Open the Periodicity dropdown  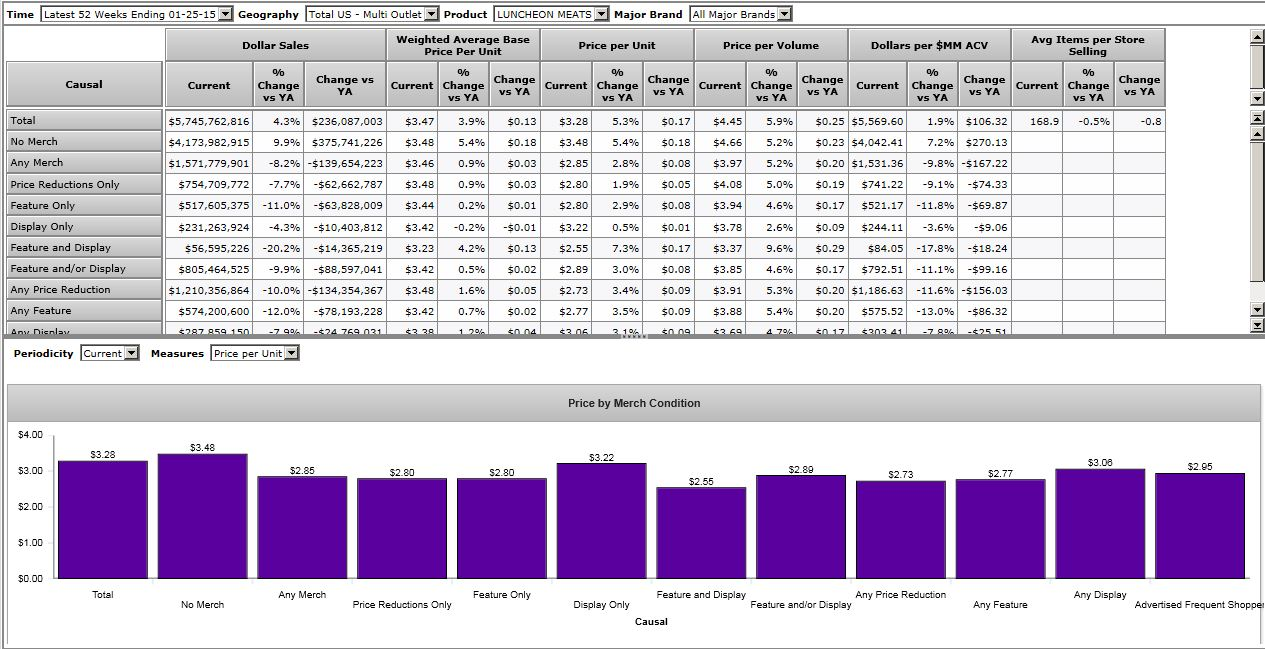[109, 353]
